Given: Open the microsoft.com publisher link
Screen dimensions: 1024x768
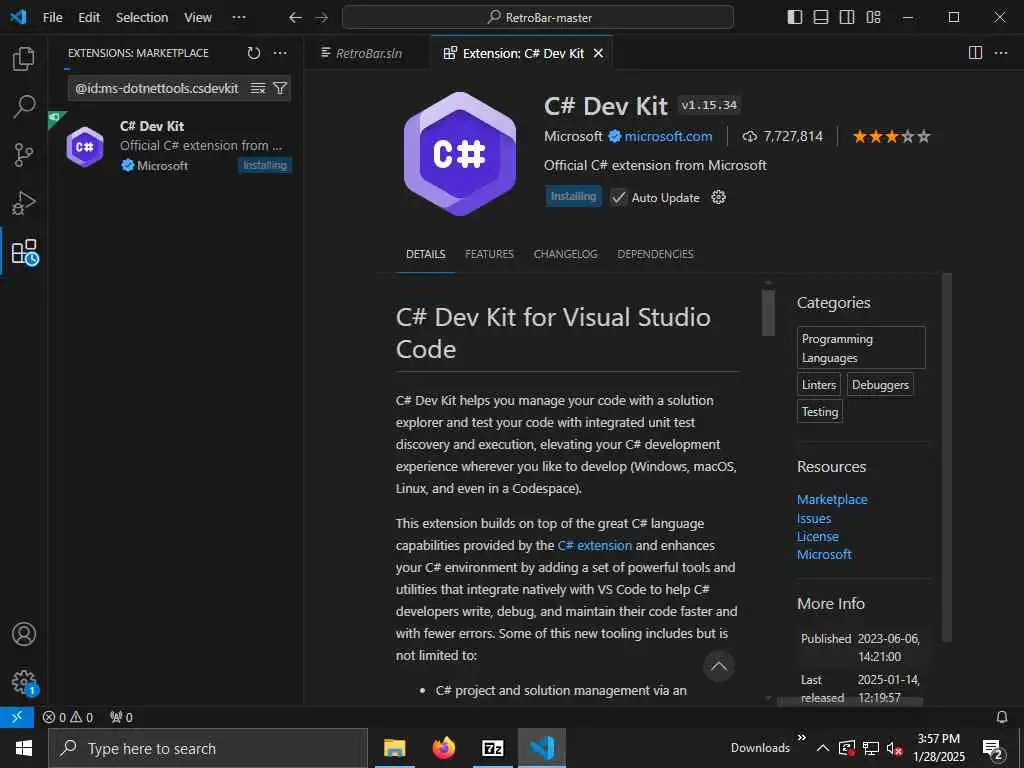Looking at the screenshot, I should click(x=667, y=136).
